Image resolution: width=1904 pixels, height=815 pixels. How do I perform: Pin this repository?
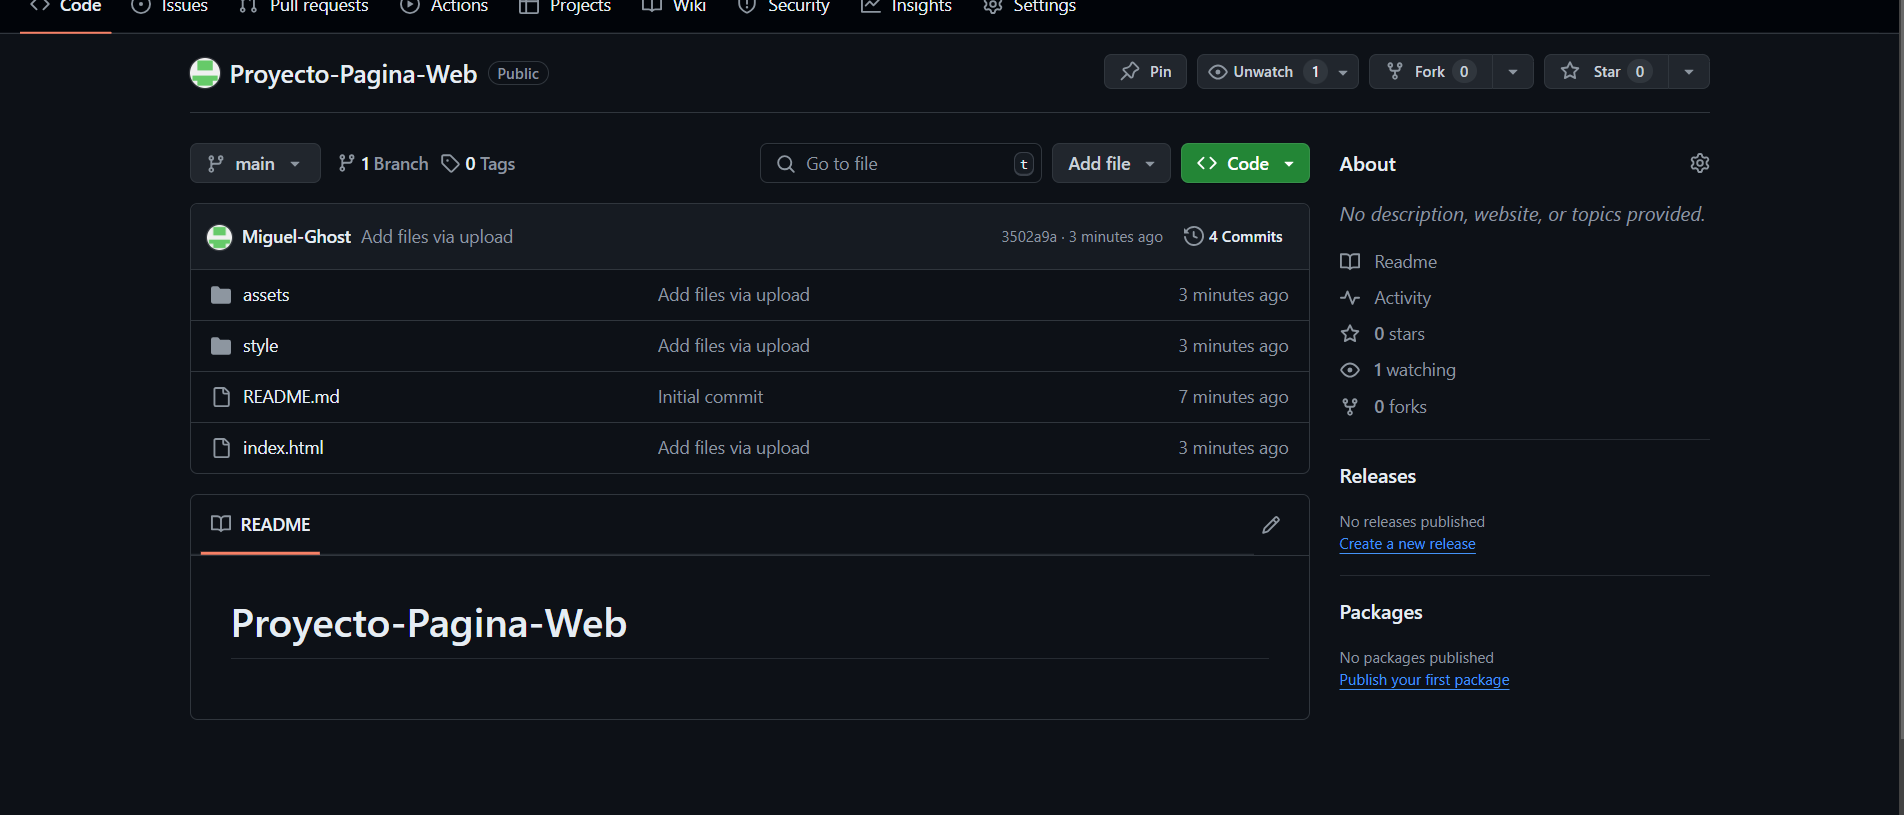[1145, 72]
